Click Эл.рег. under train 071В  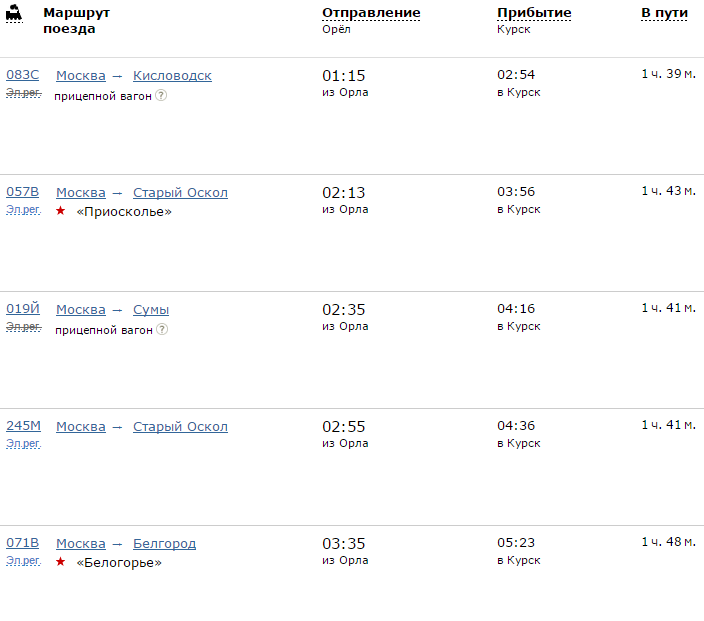tap(23, 560)
